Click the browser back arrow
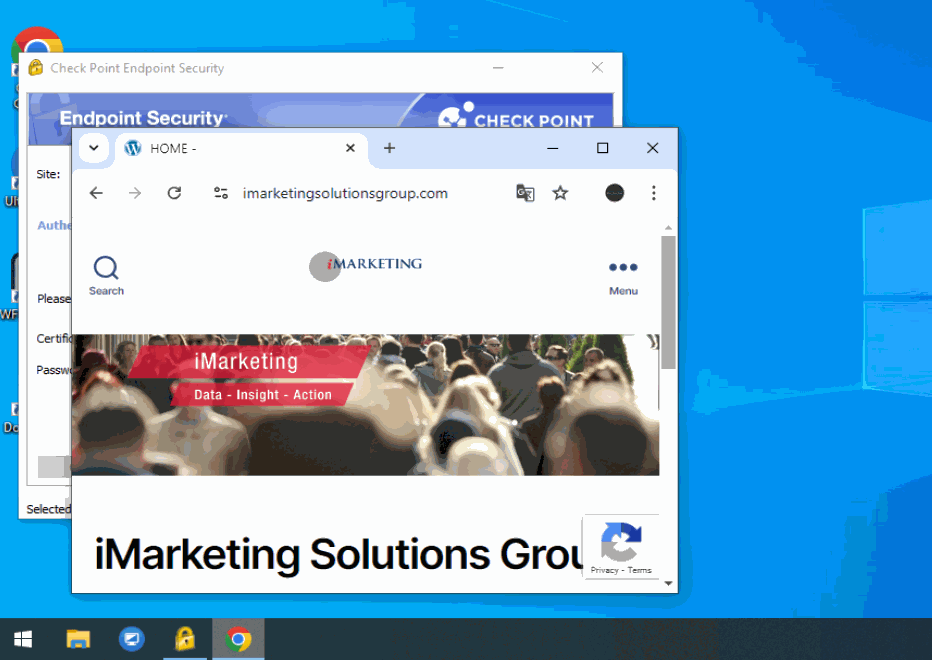 pos(96,193)
